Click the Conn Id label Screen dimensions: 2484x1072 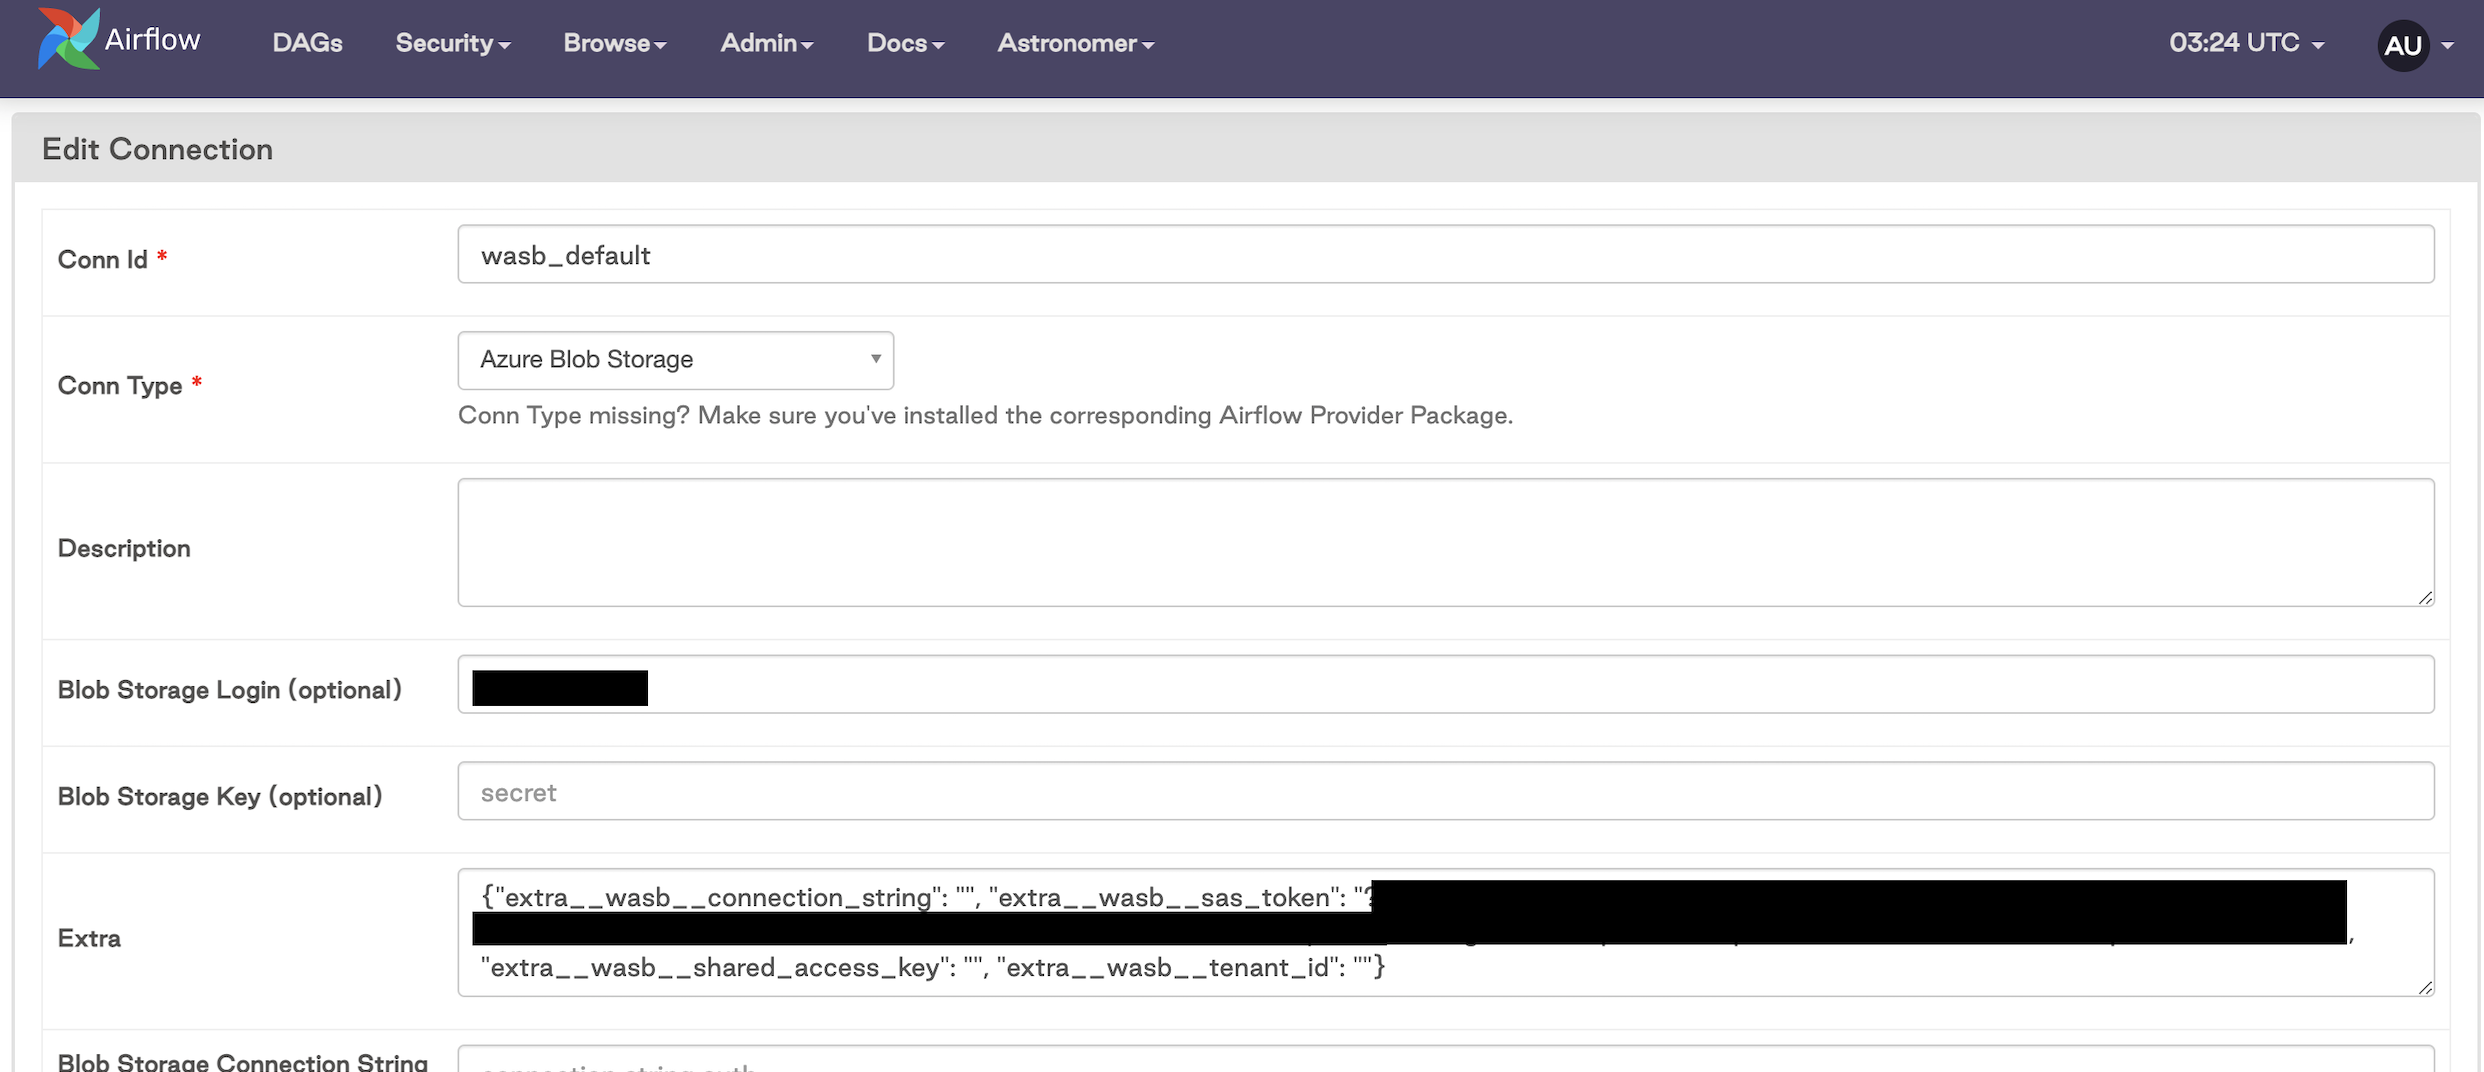(102, 260)
